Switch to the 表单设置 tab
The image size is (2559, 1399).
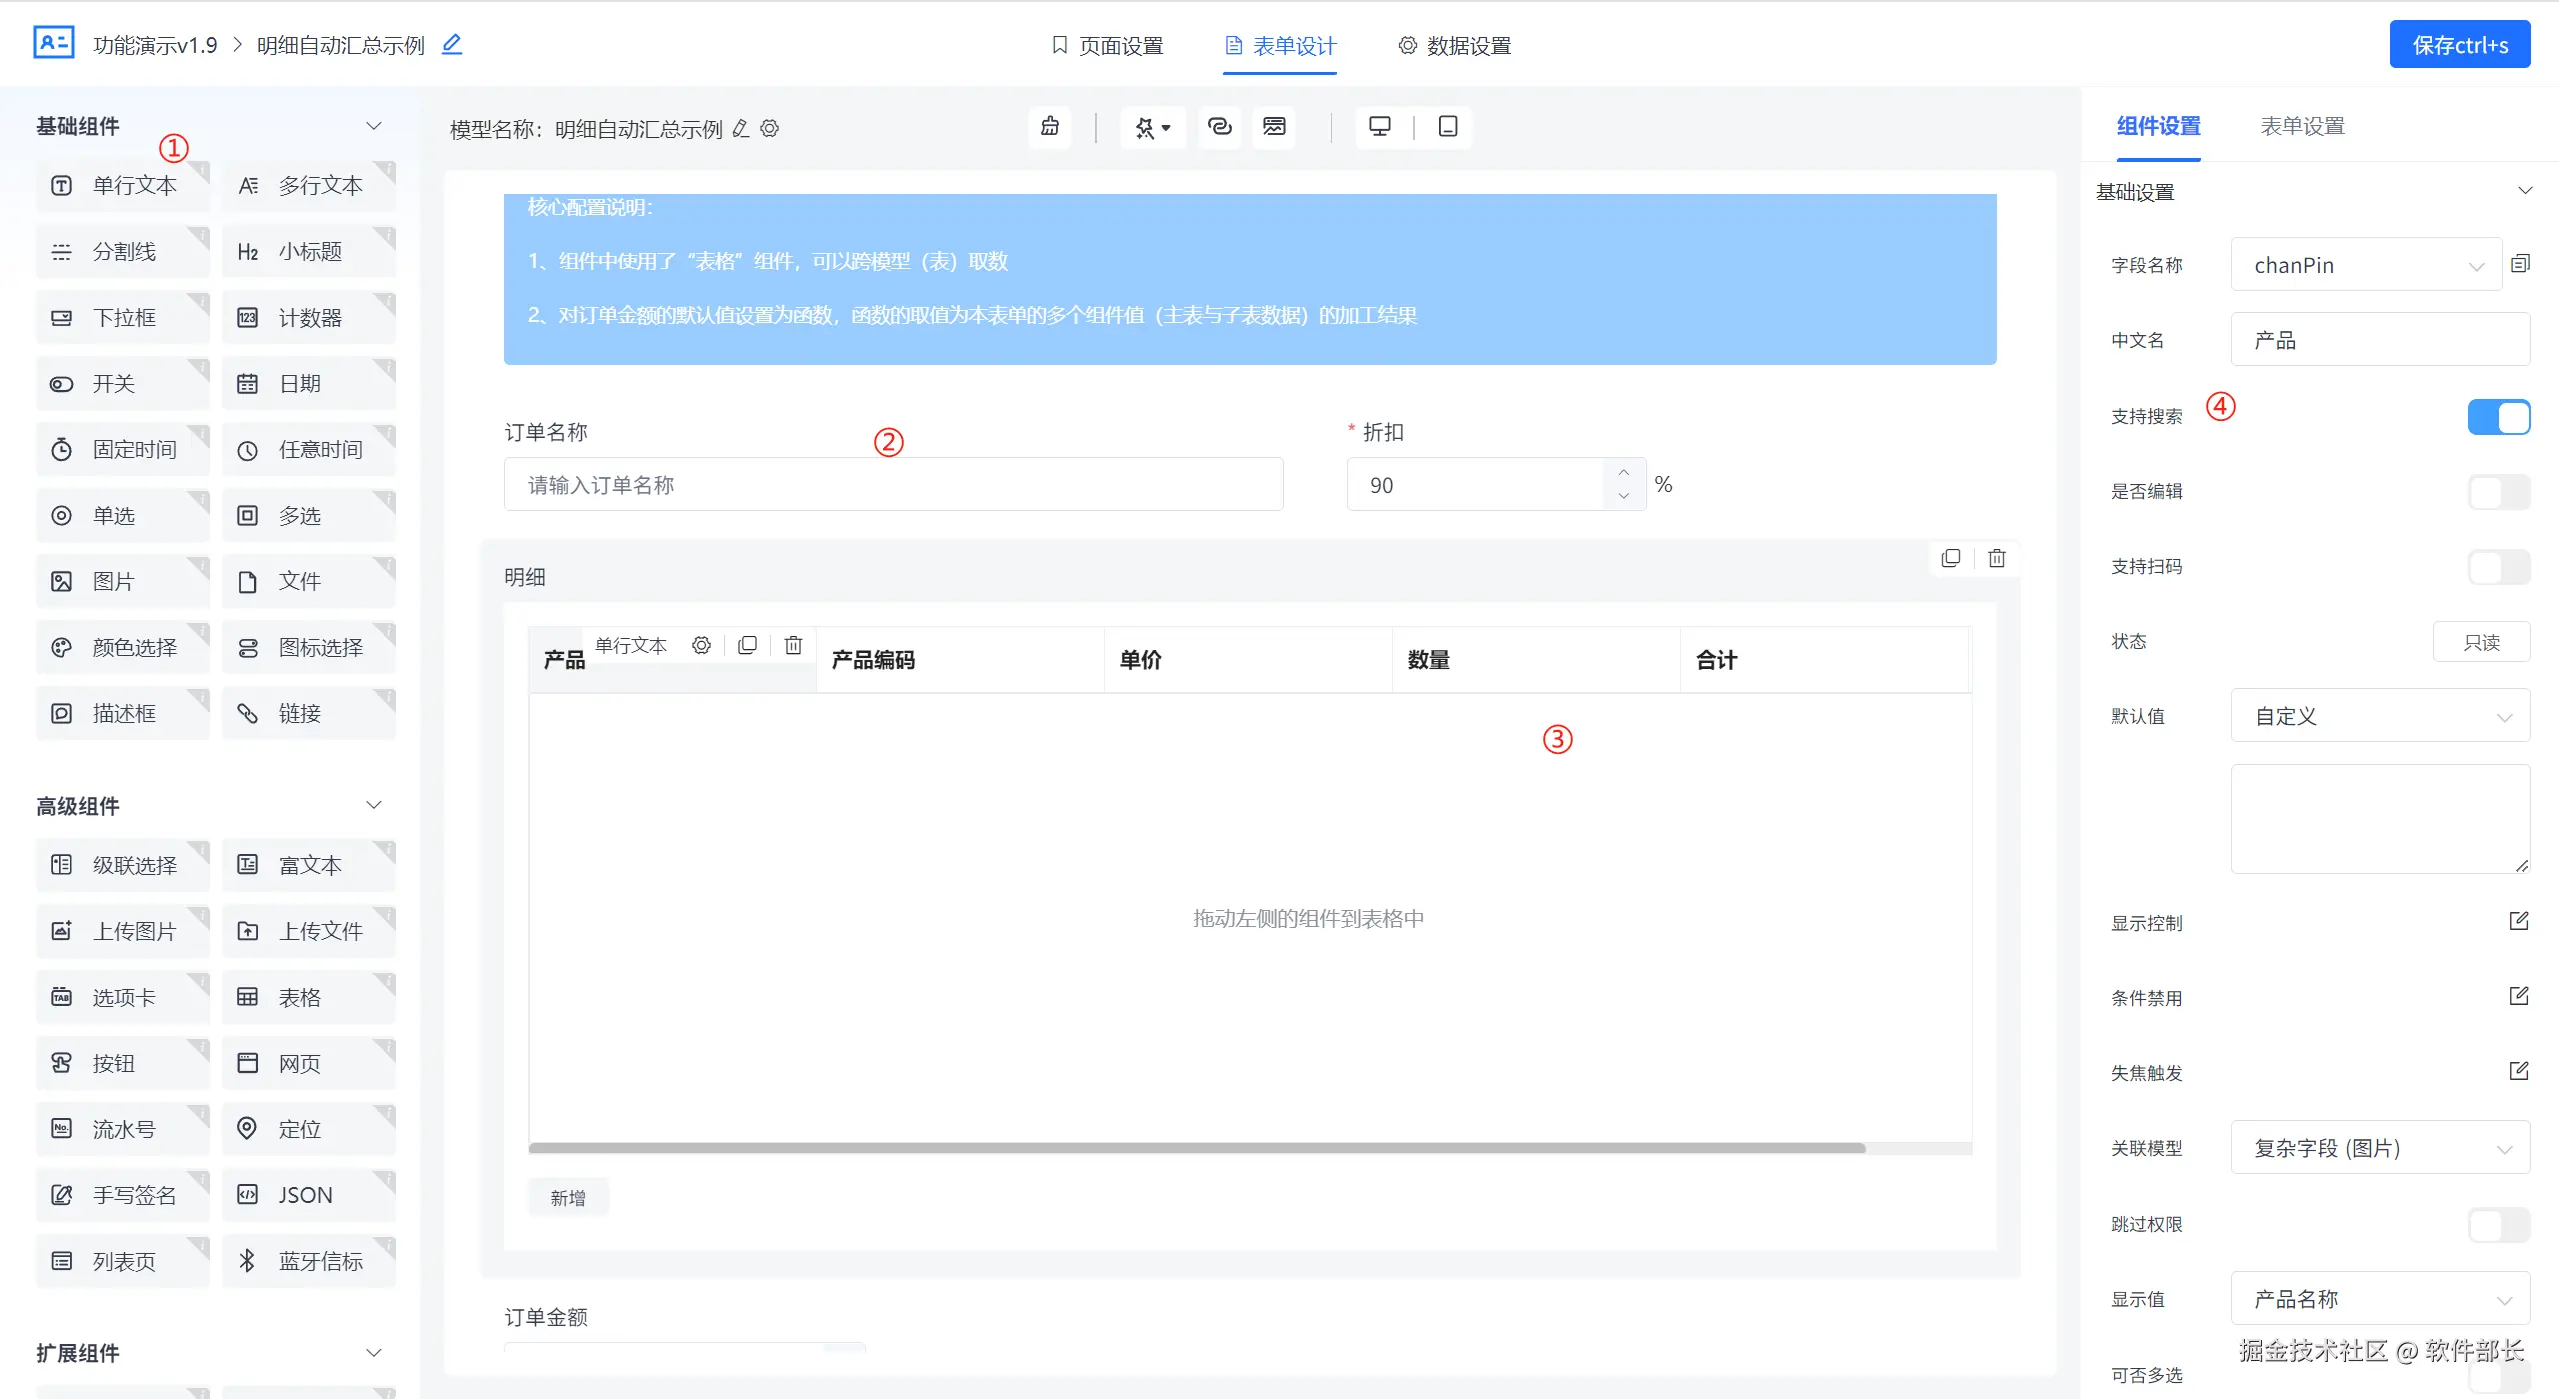pos(2302,126)
